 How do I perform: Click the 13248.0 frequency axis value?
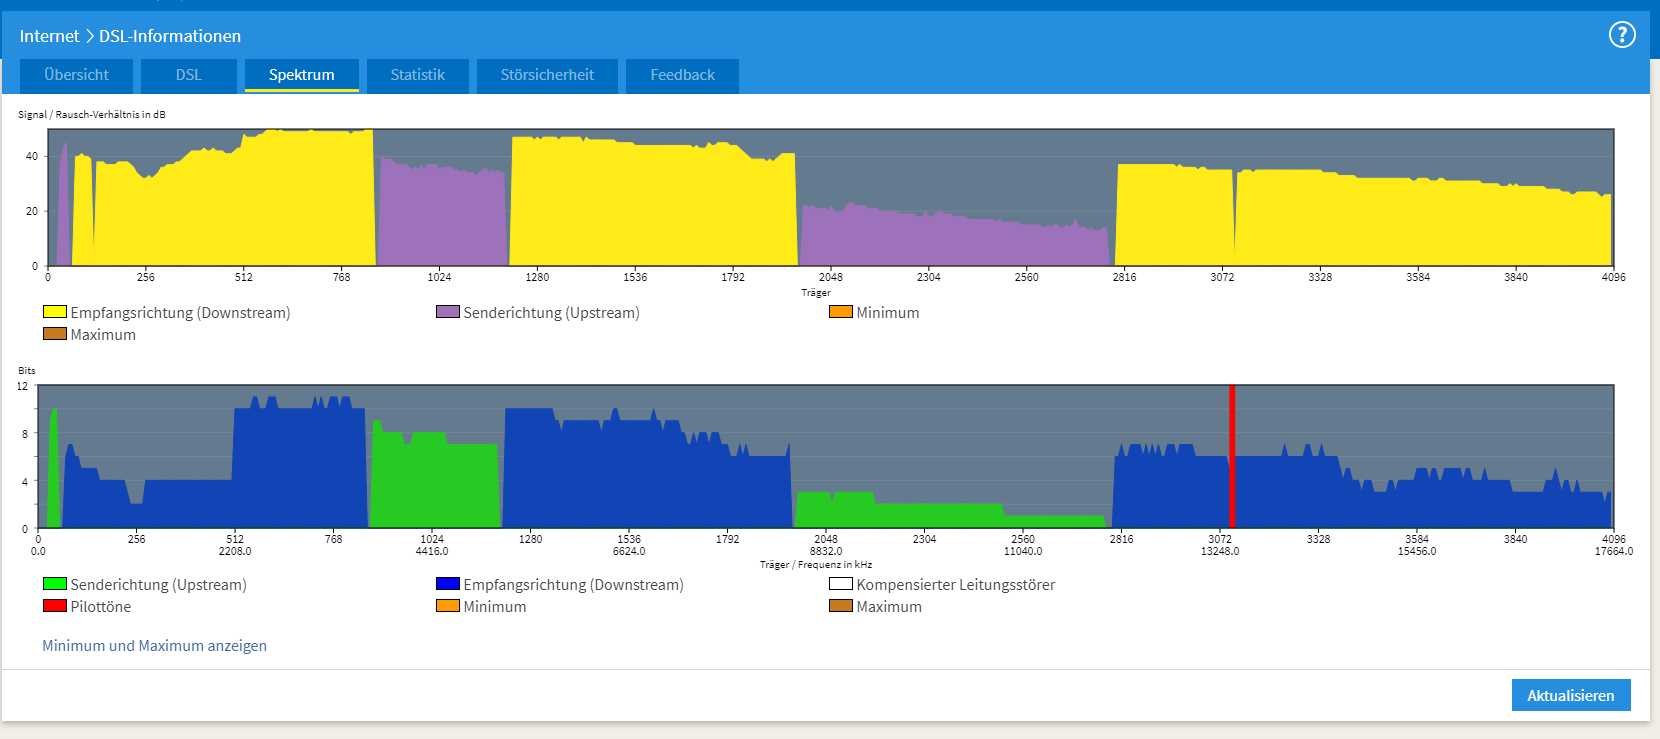(1220, 551)
